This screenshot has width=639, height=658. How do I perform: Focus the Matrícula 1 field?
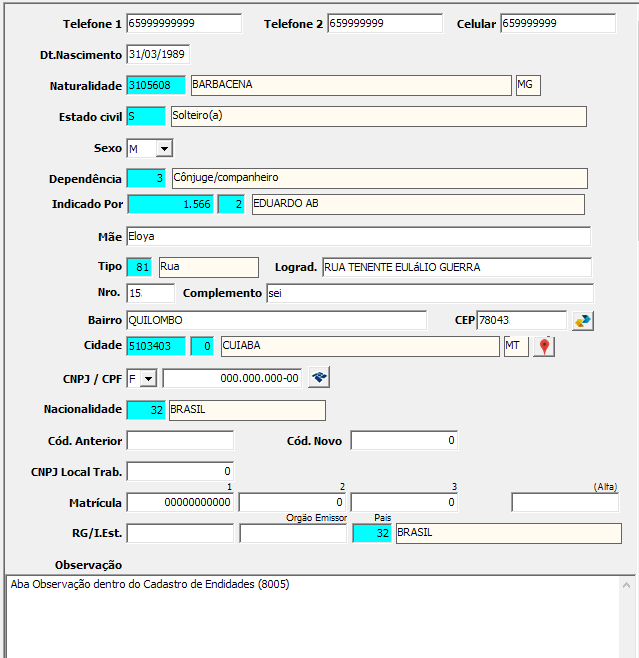(x=180, y=502)
